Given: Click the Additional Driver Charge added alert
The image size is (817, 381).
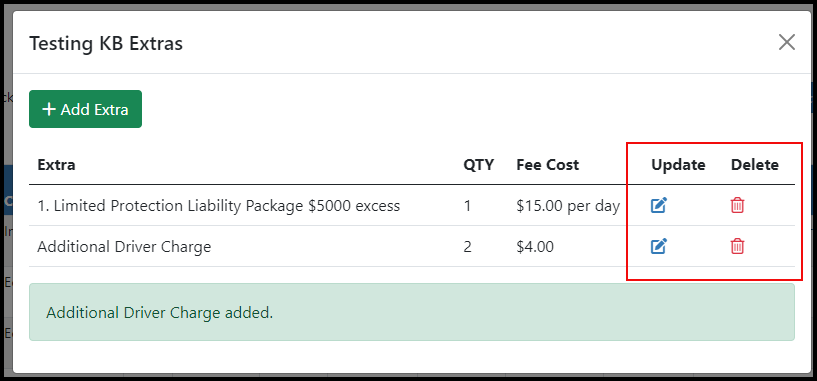Looking at the screenshot, I should coord(412,312).
